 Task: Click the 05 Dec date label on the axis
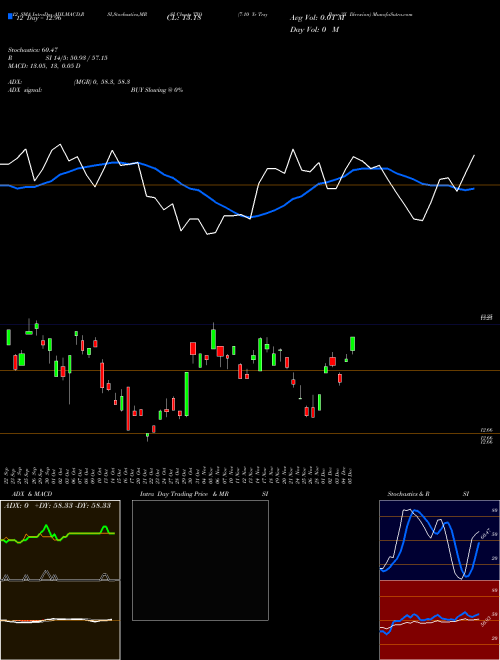(350, 475)
